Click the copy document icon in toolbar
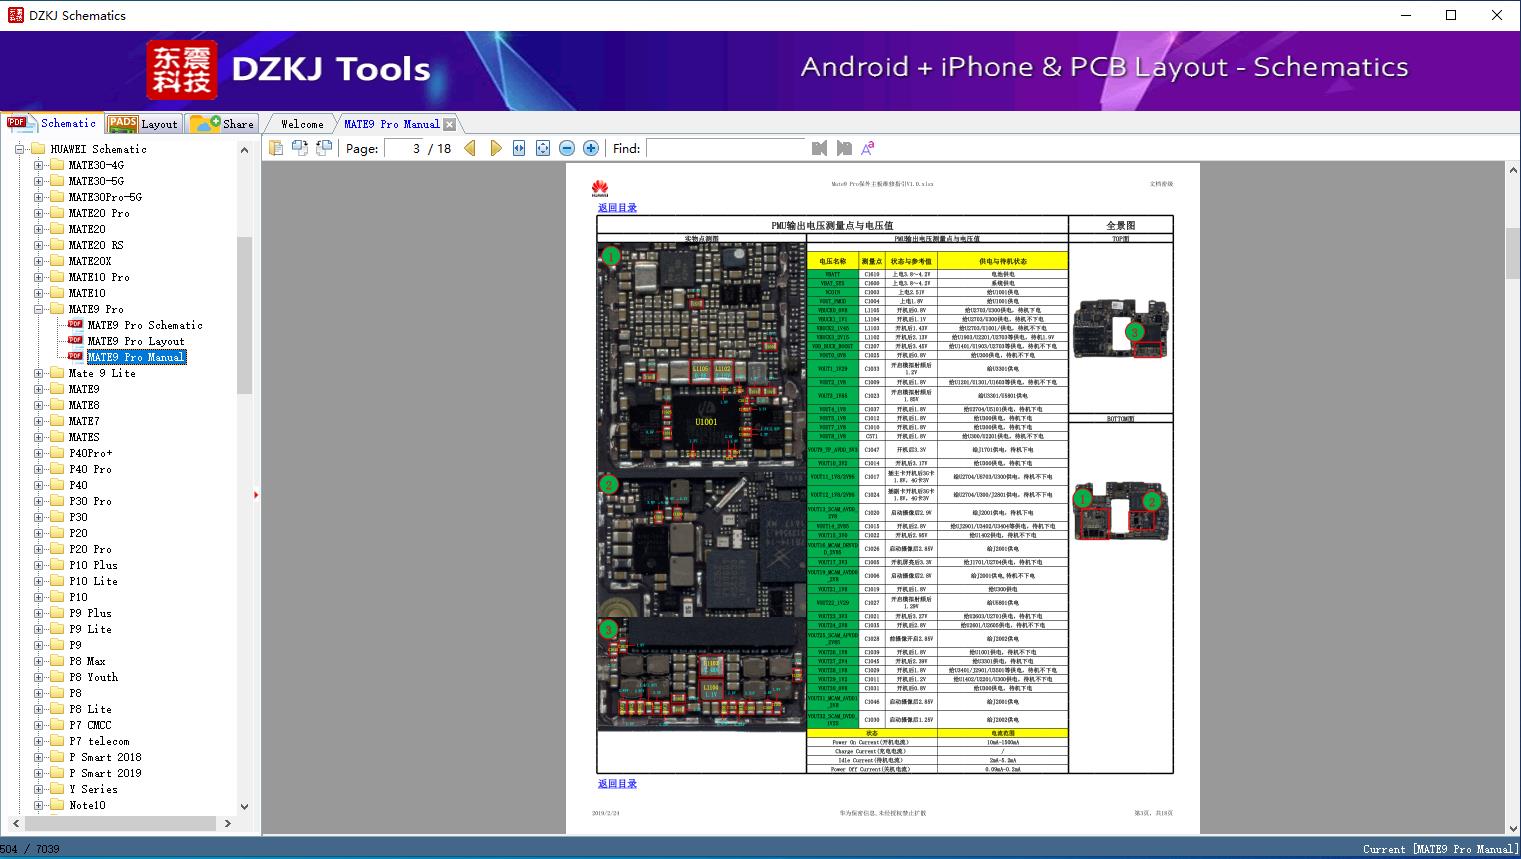 [x=276, y=148]
